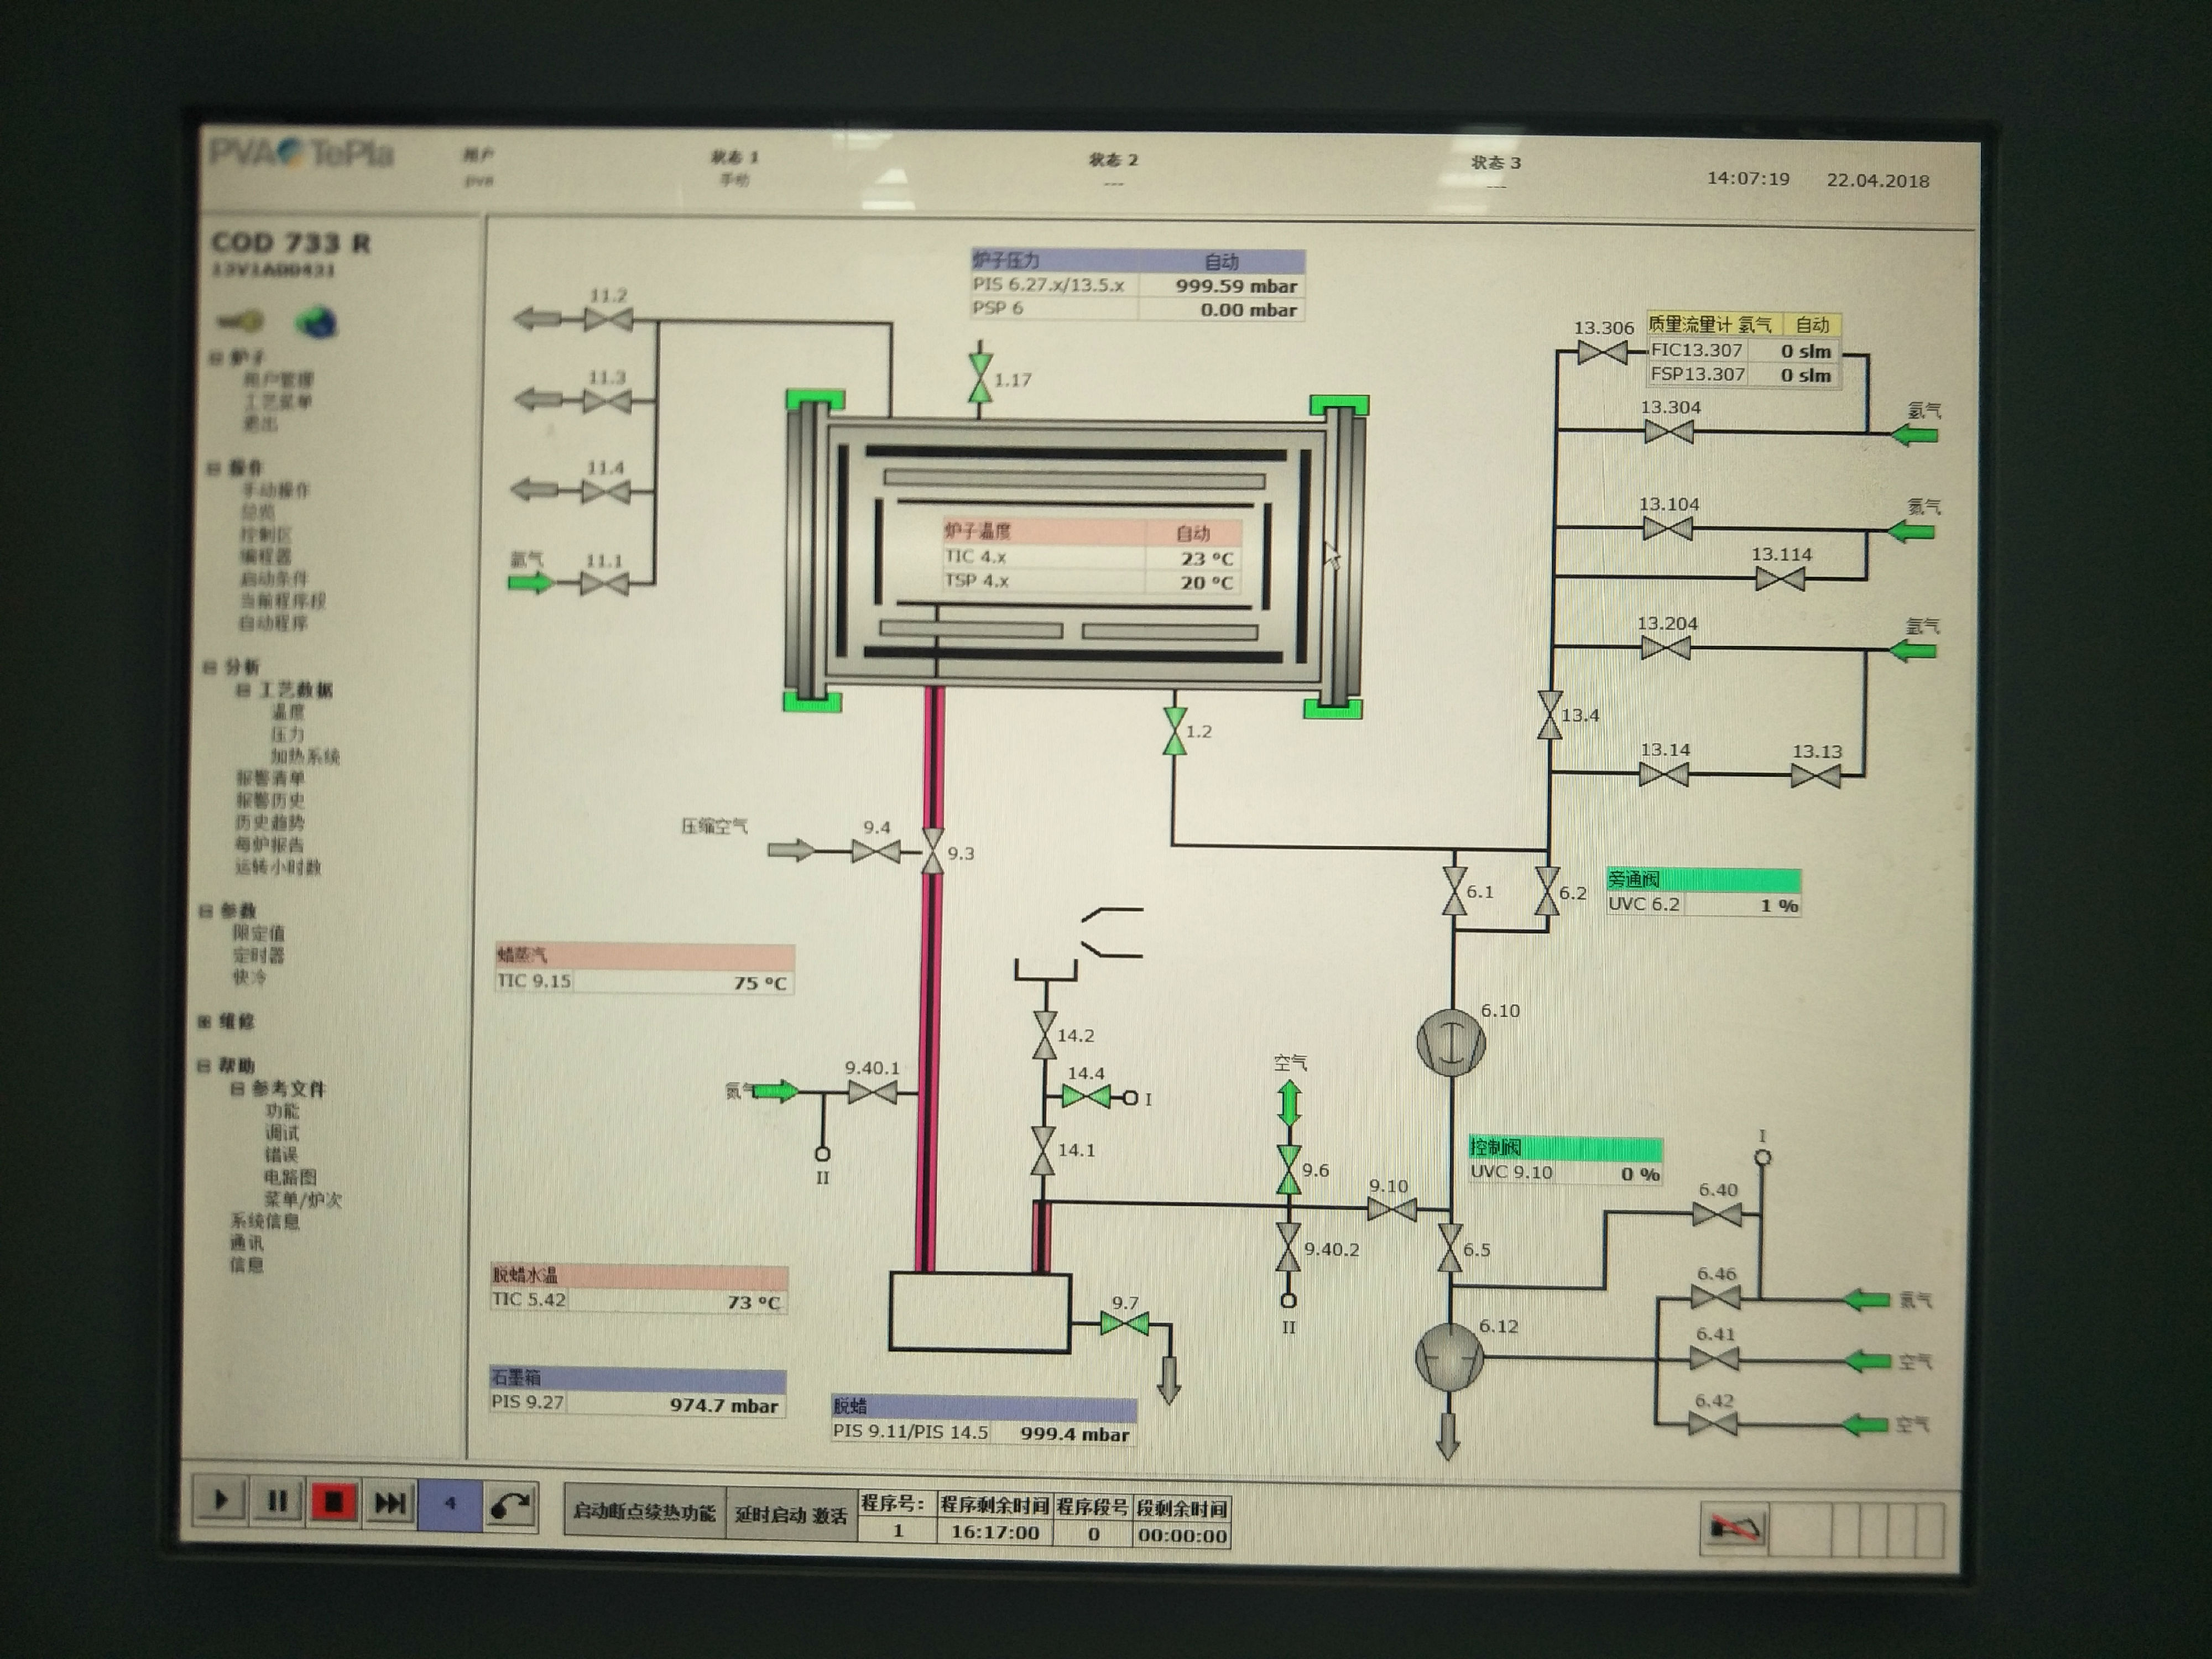Click the globe language icon
2212x1659 pixels.
coord(316,322)
